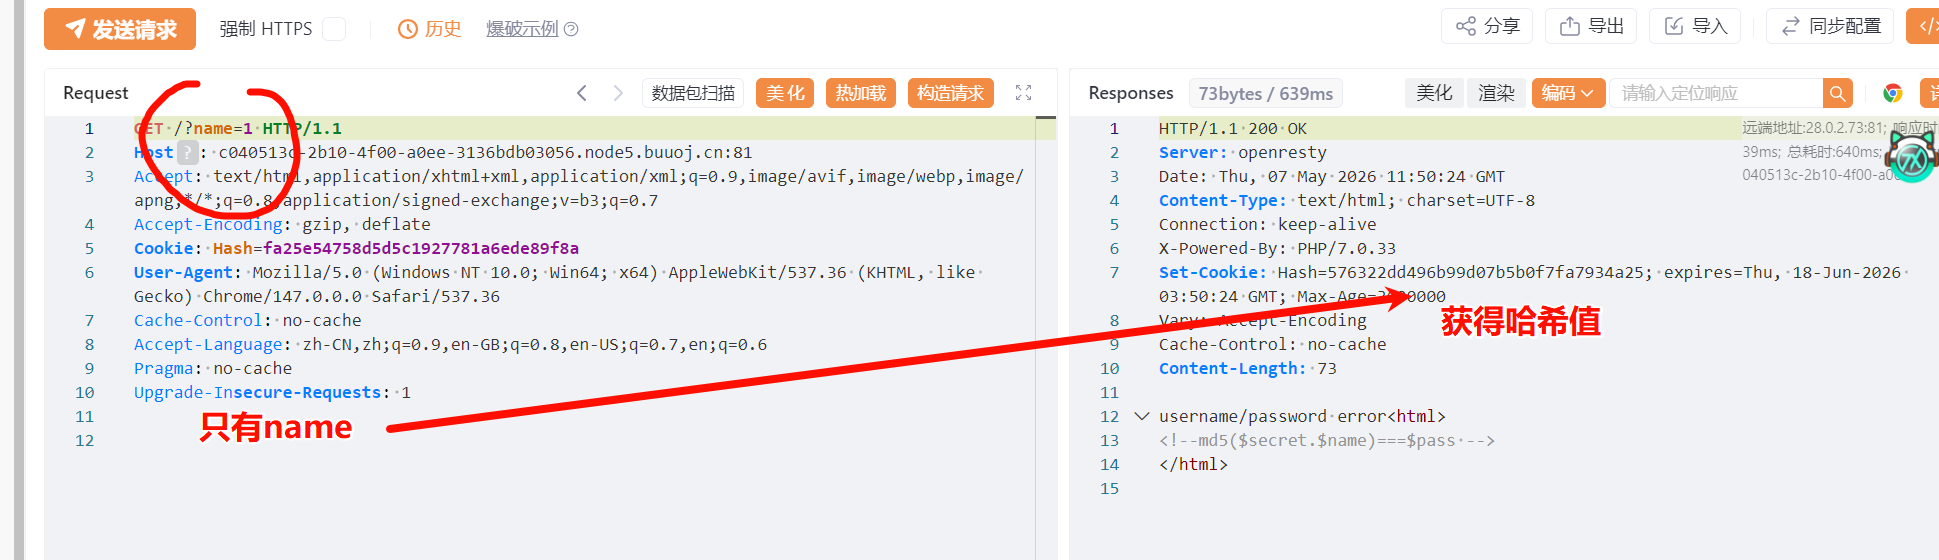Click the response search input field
The image size is (1939, 560).
pyautogui.click(x=1716, y=93)
